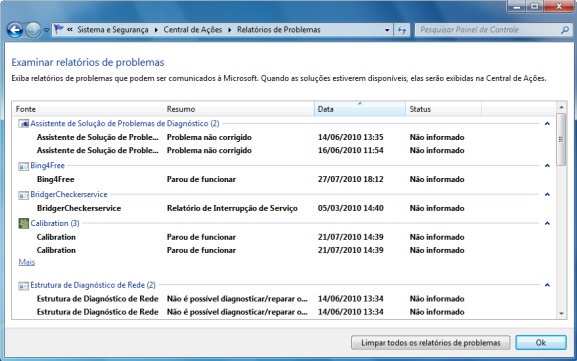Click the Back navigation arrow button
The image size is (577, 361).
point(15,30)
